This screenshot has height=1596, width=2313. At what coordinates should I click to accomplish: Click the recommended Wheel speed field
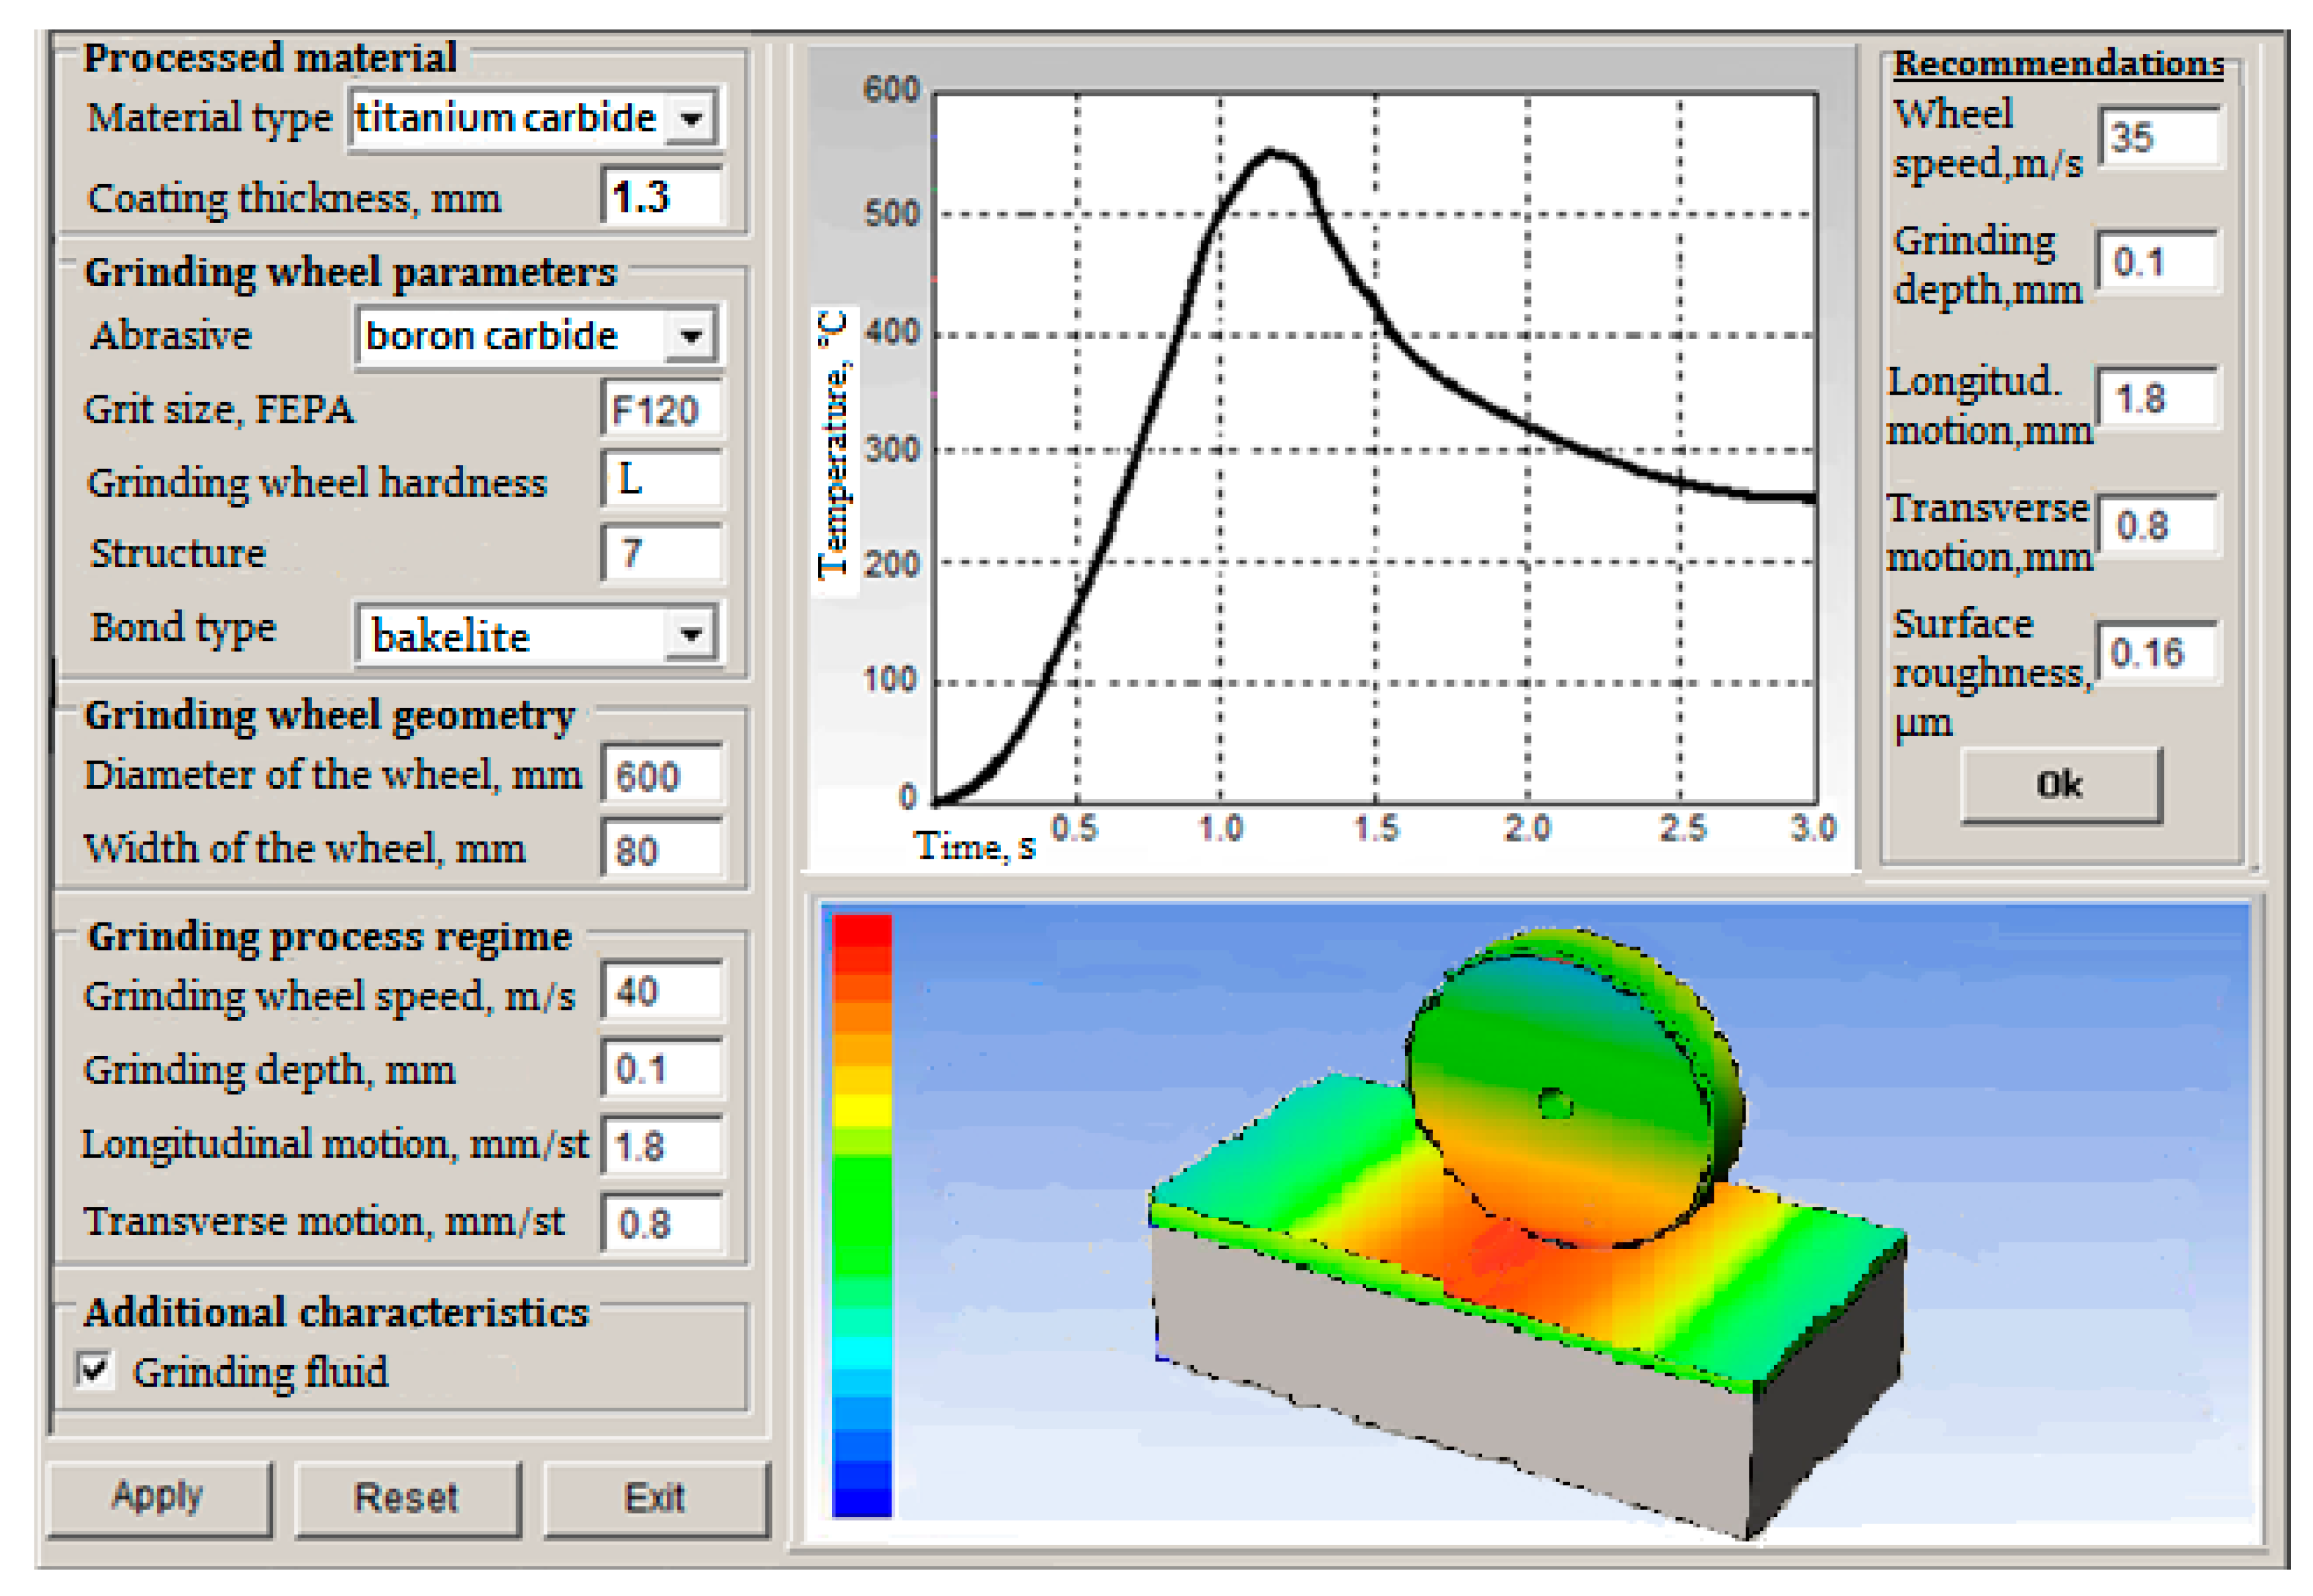pos(2157,137)
